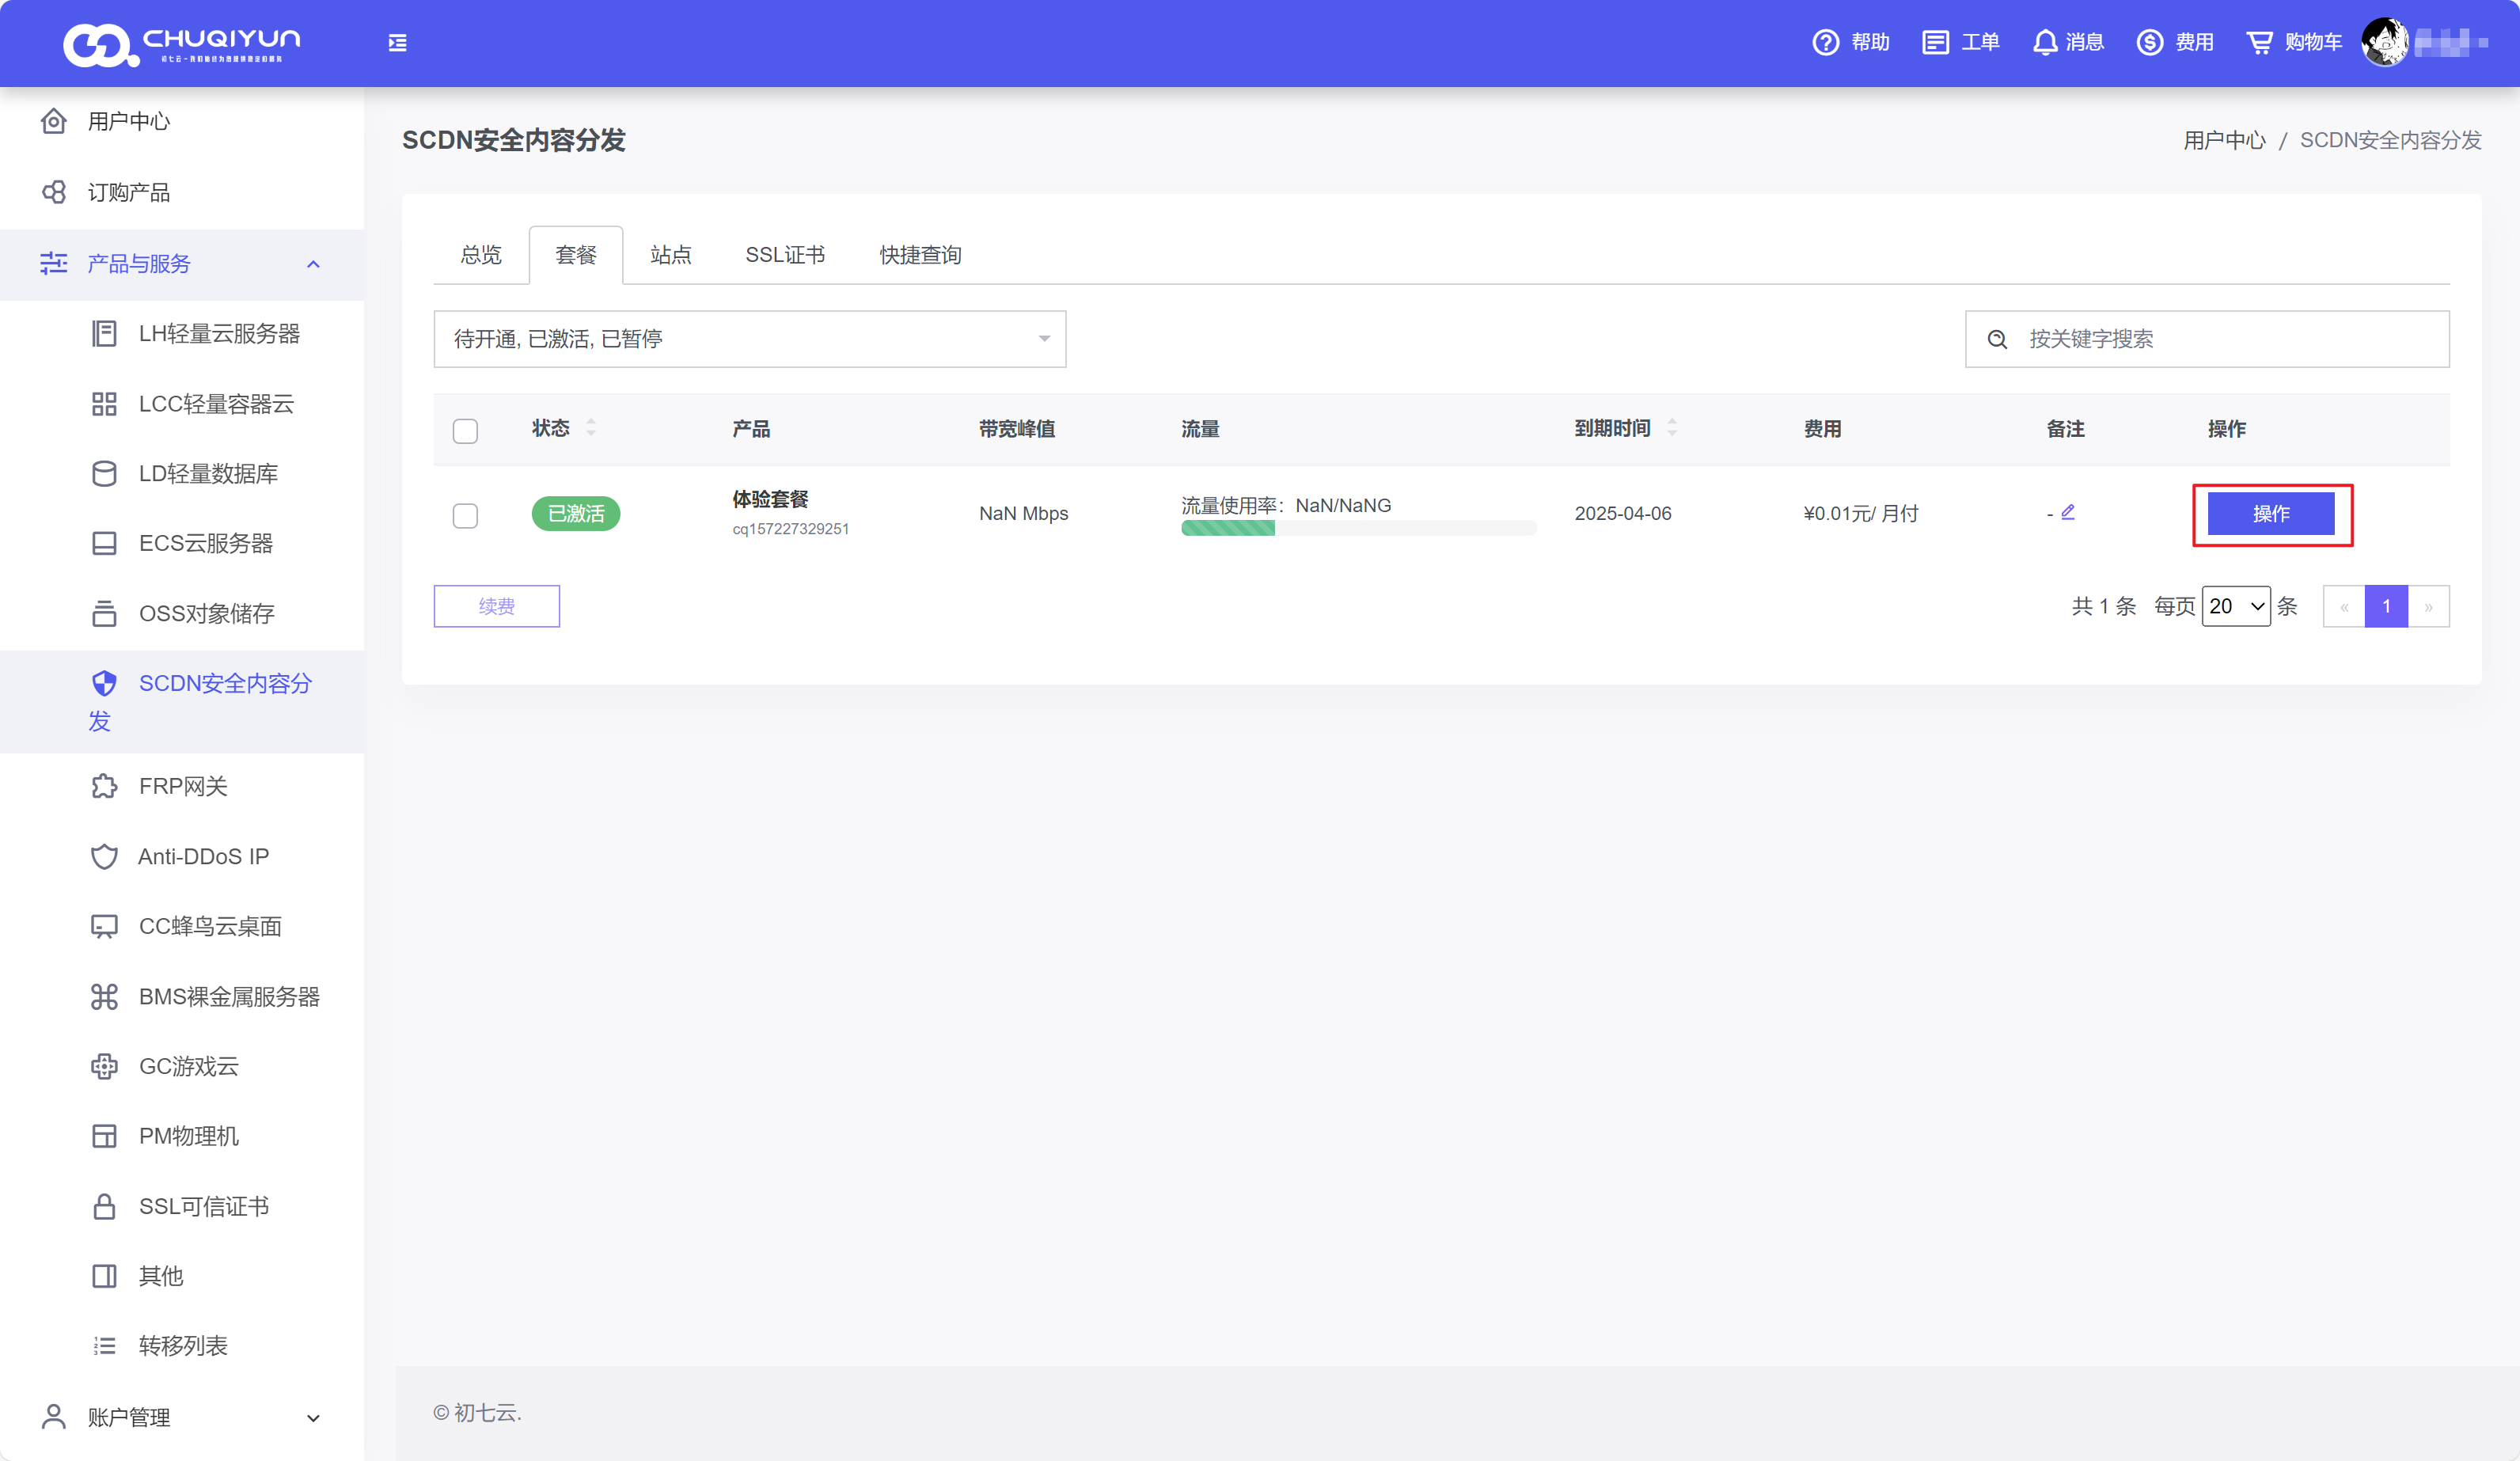Open the per-page count dropdown

pos(2236,606)
